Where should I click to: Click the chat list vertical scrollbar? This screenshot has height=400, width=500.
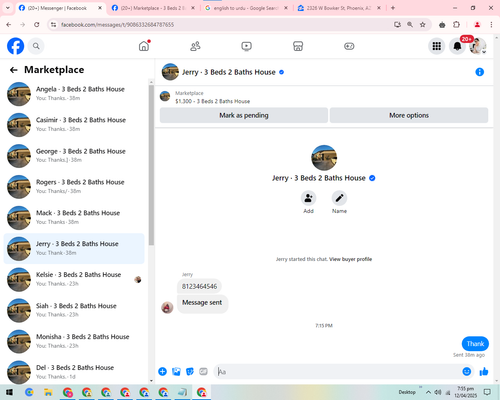[x=151, y=165]
